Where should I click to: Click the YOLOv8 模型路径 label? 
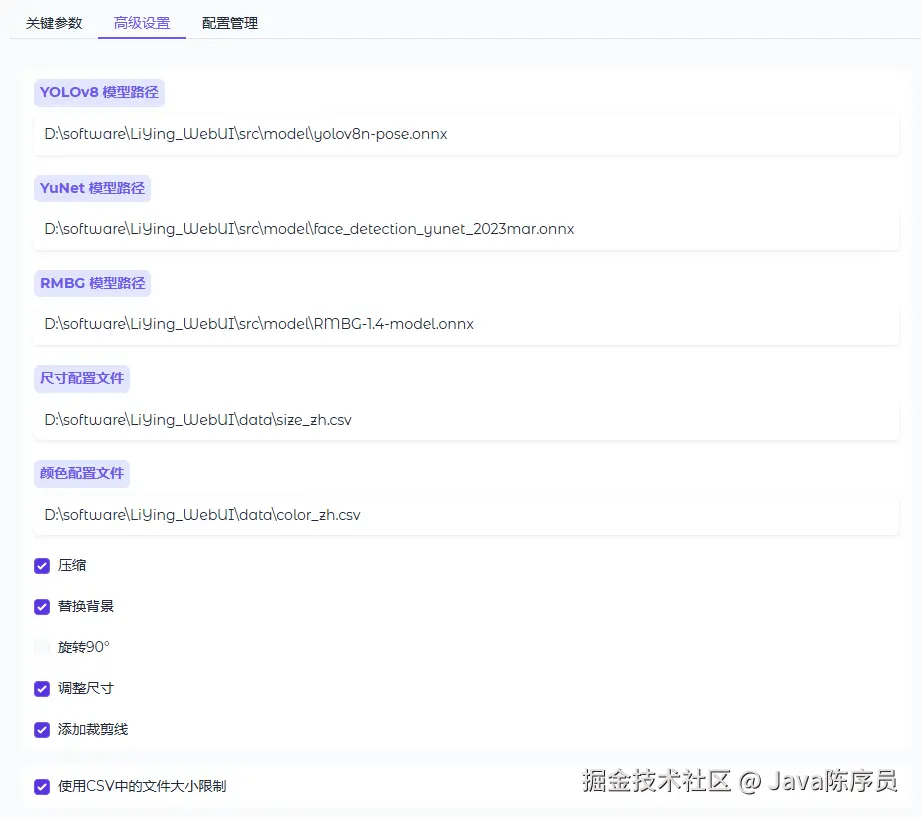[x=99, y=93]
